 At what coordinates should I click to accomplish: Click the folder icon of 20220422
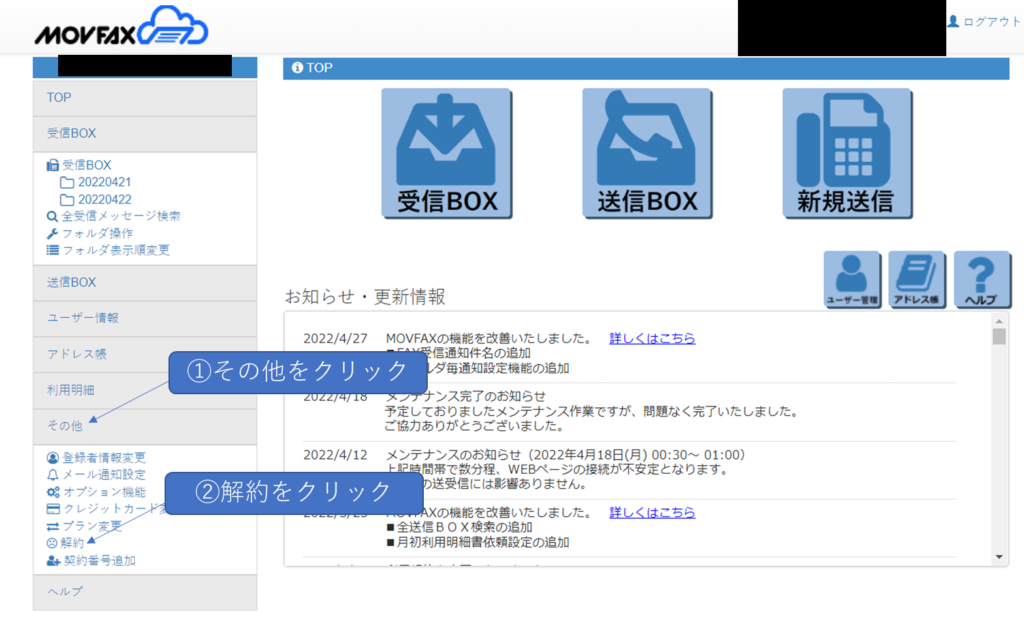pos(67,199)
